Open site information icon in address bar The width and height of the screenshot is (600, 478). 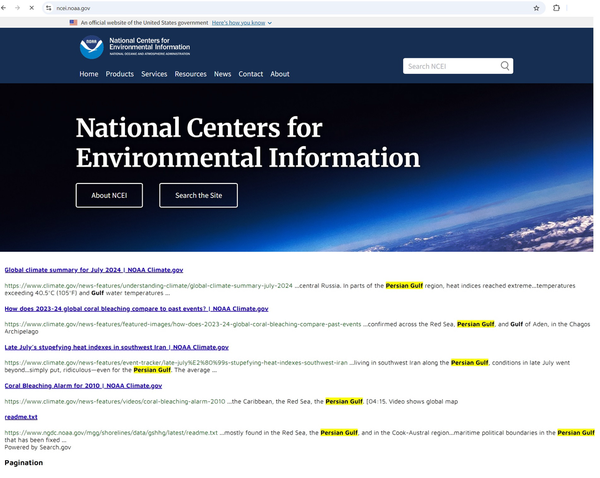click(x=49, y=8)
